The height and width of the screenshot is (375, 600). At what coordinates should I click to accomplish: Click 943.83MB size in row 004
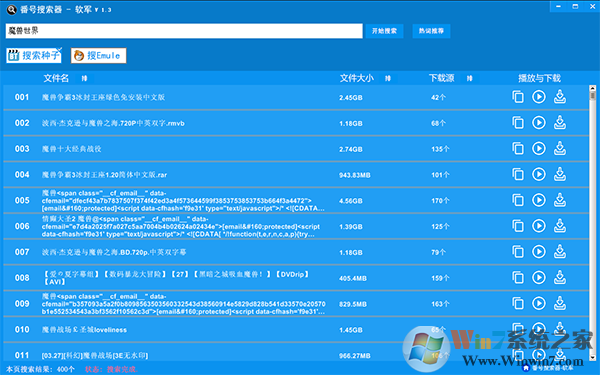354,175
